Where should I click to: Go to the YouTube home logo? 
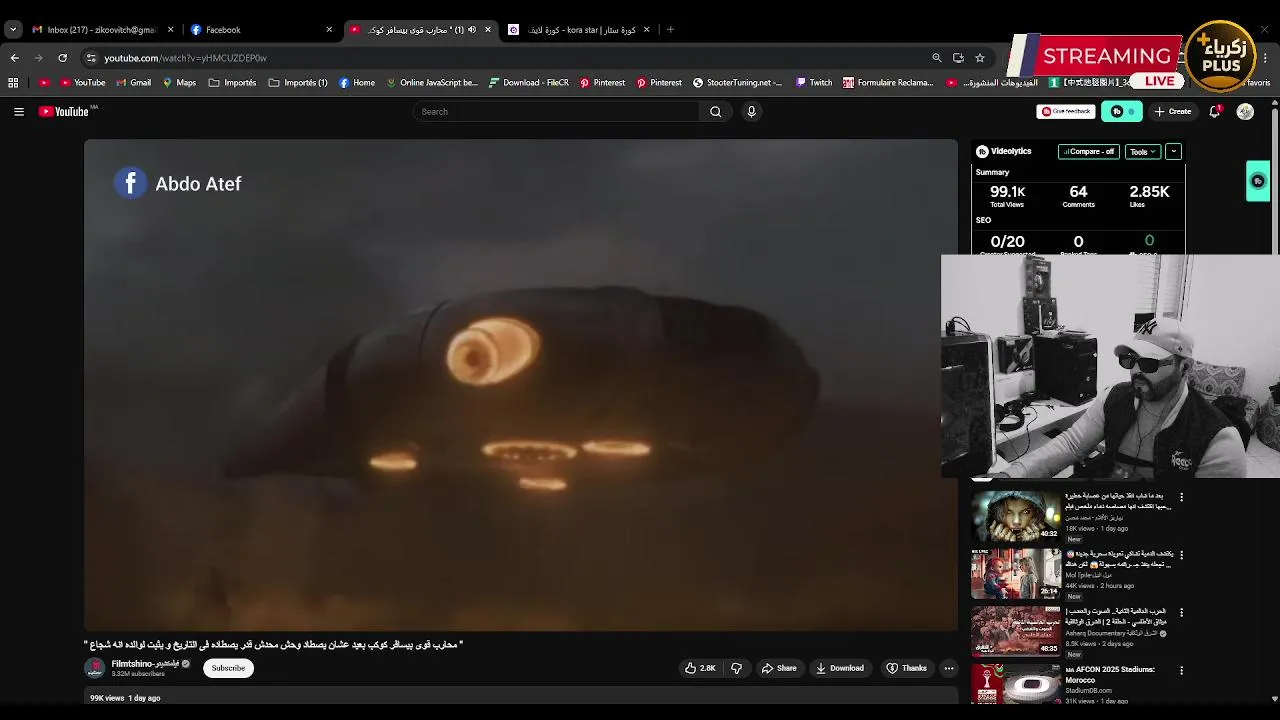[x=64, y=112]
